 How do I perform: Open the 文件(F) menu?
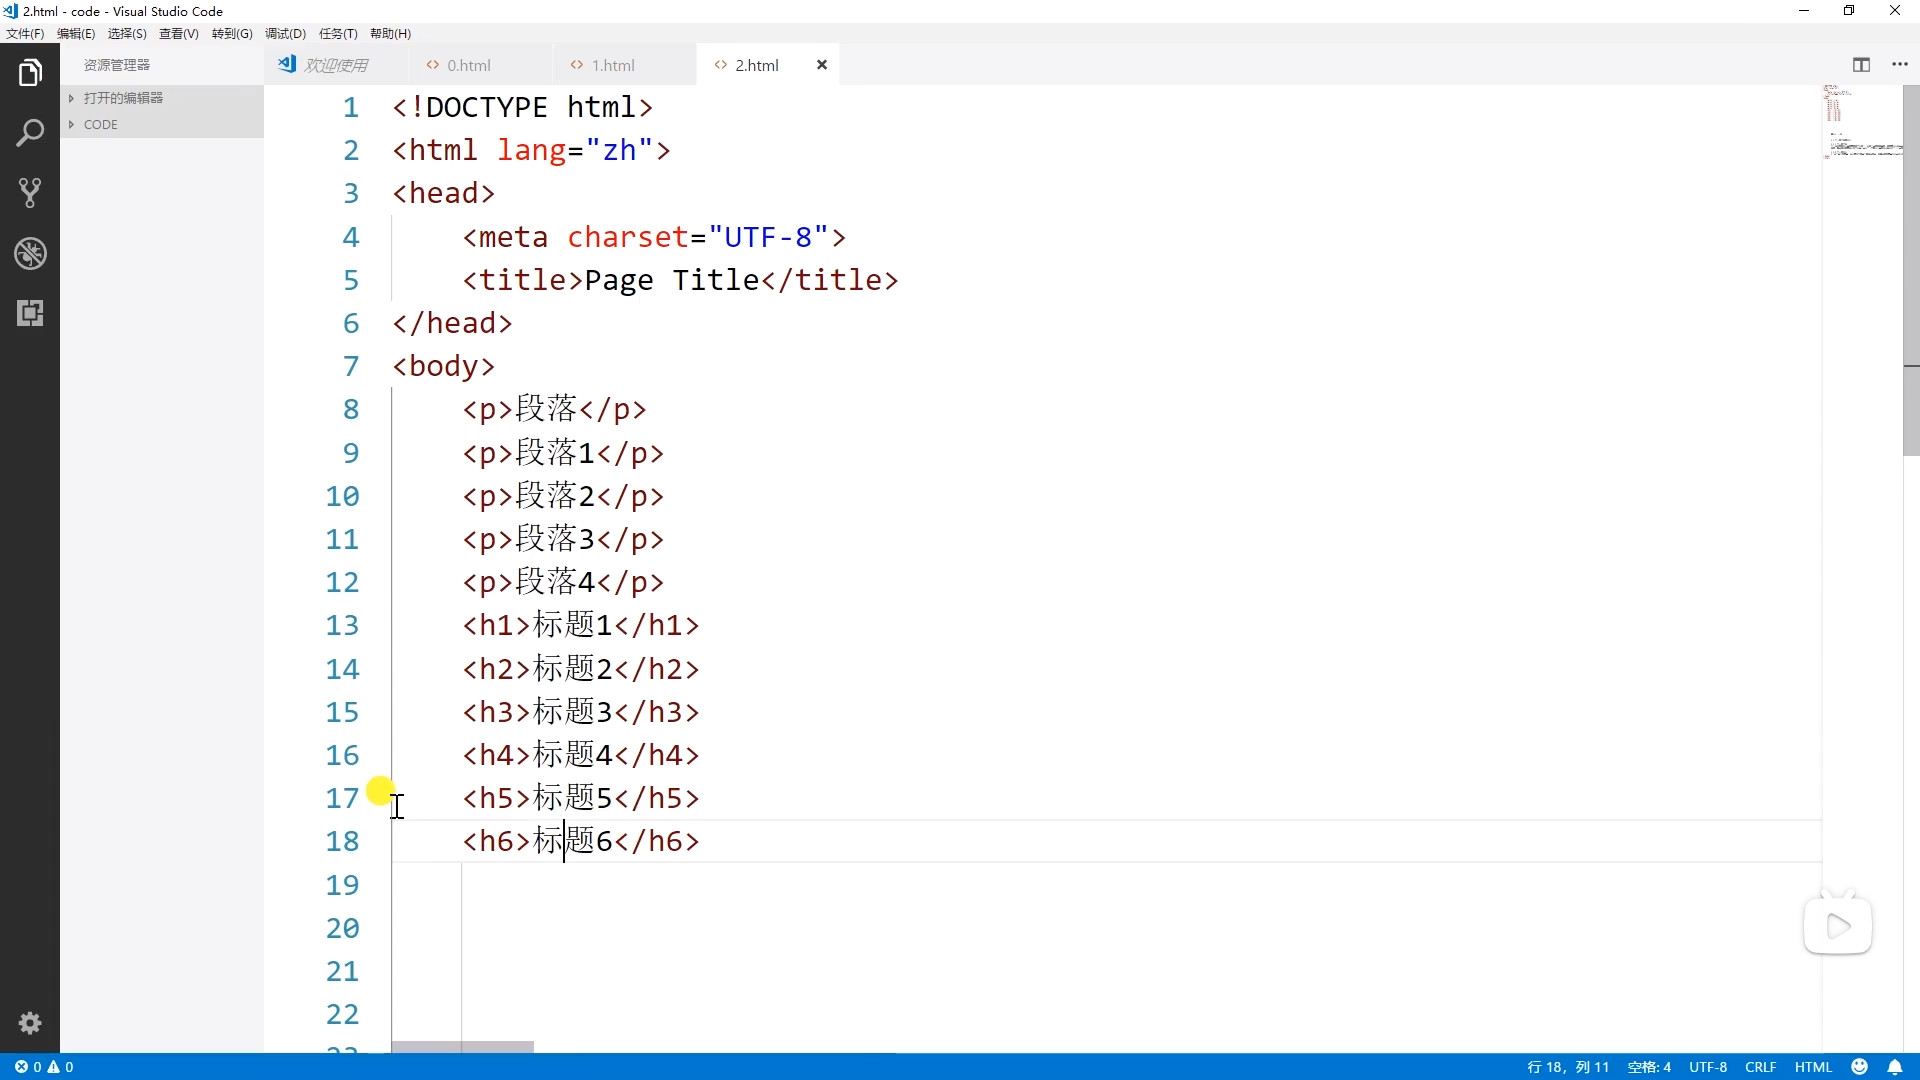point(25,34)
